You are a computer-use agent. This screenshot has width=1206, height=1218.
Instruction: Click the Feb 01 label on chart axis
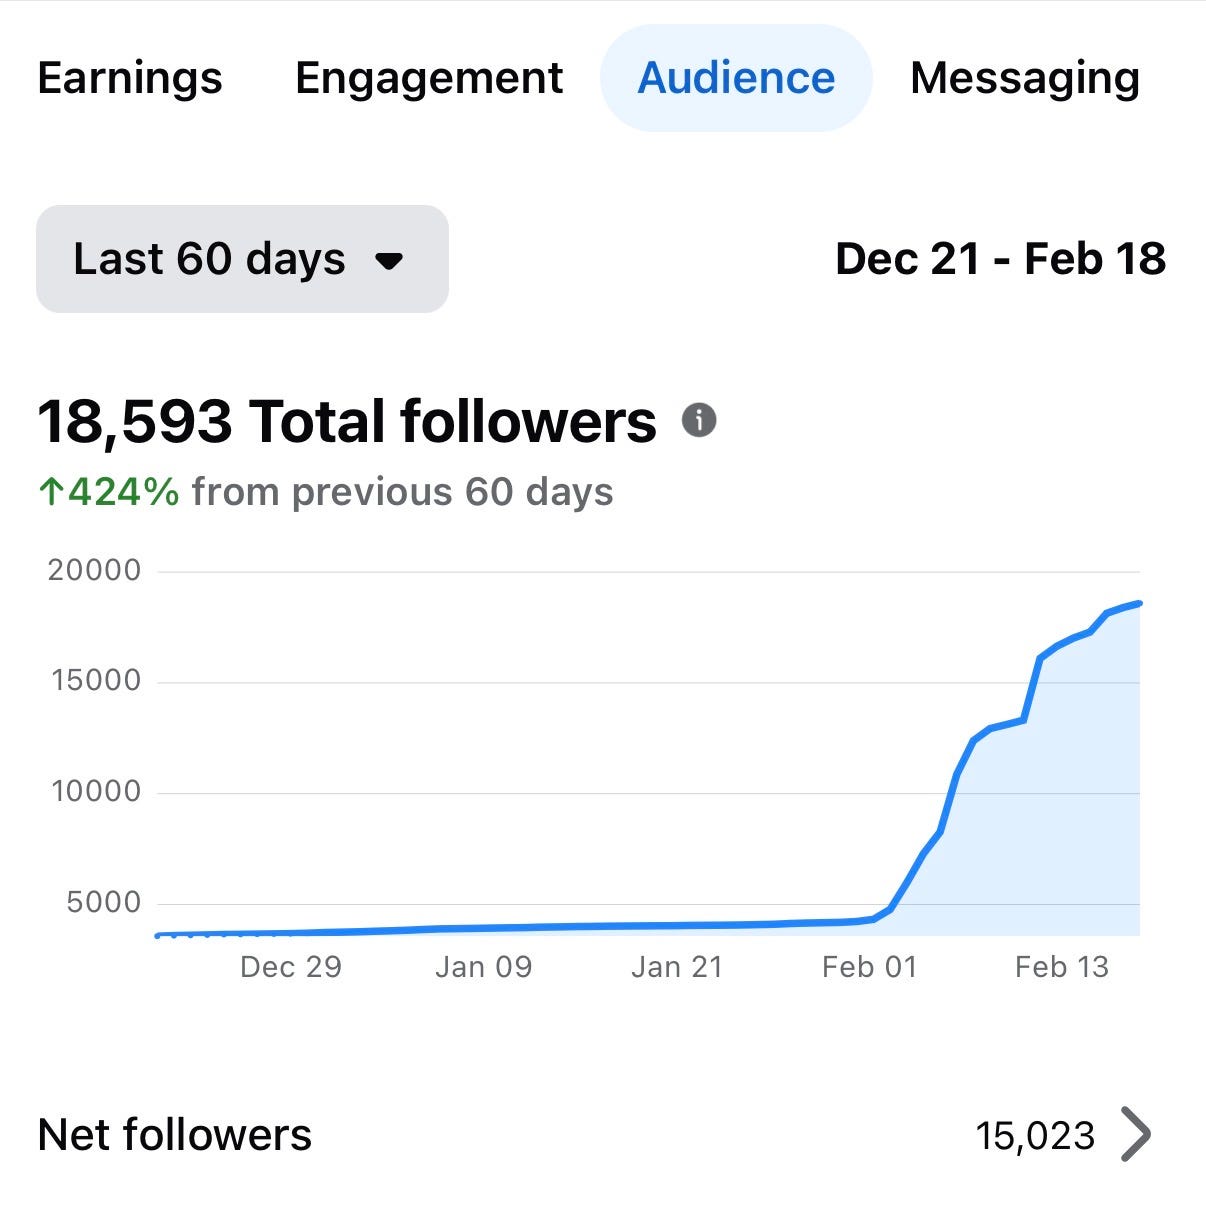tap(869, 967)
